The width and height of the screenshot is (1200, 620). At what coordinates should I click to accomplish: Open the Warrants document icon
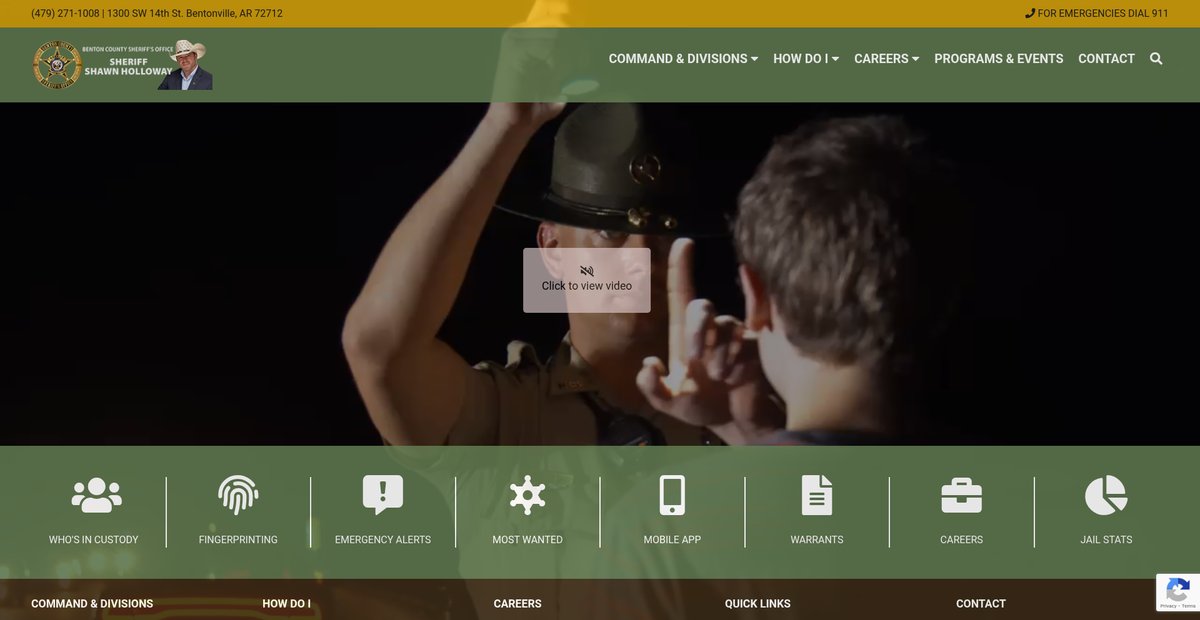[817, 495]
